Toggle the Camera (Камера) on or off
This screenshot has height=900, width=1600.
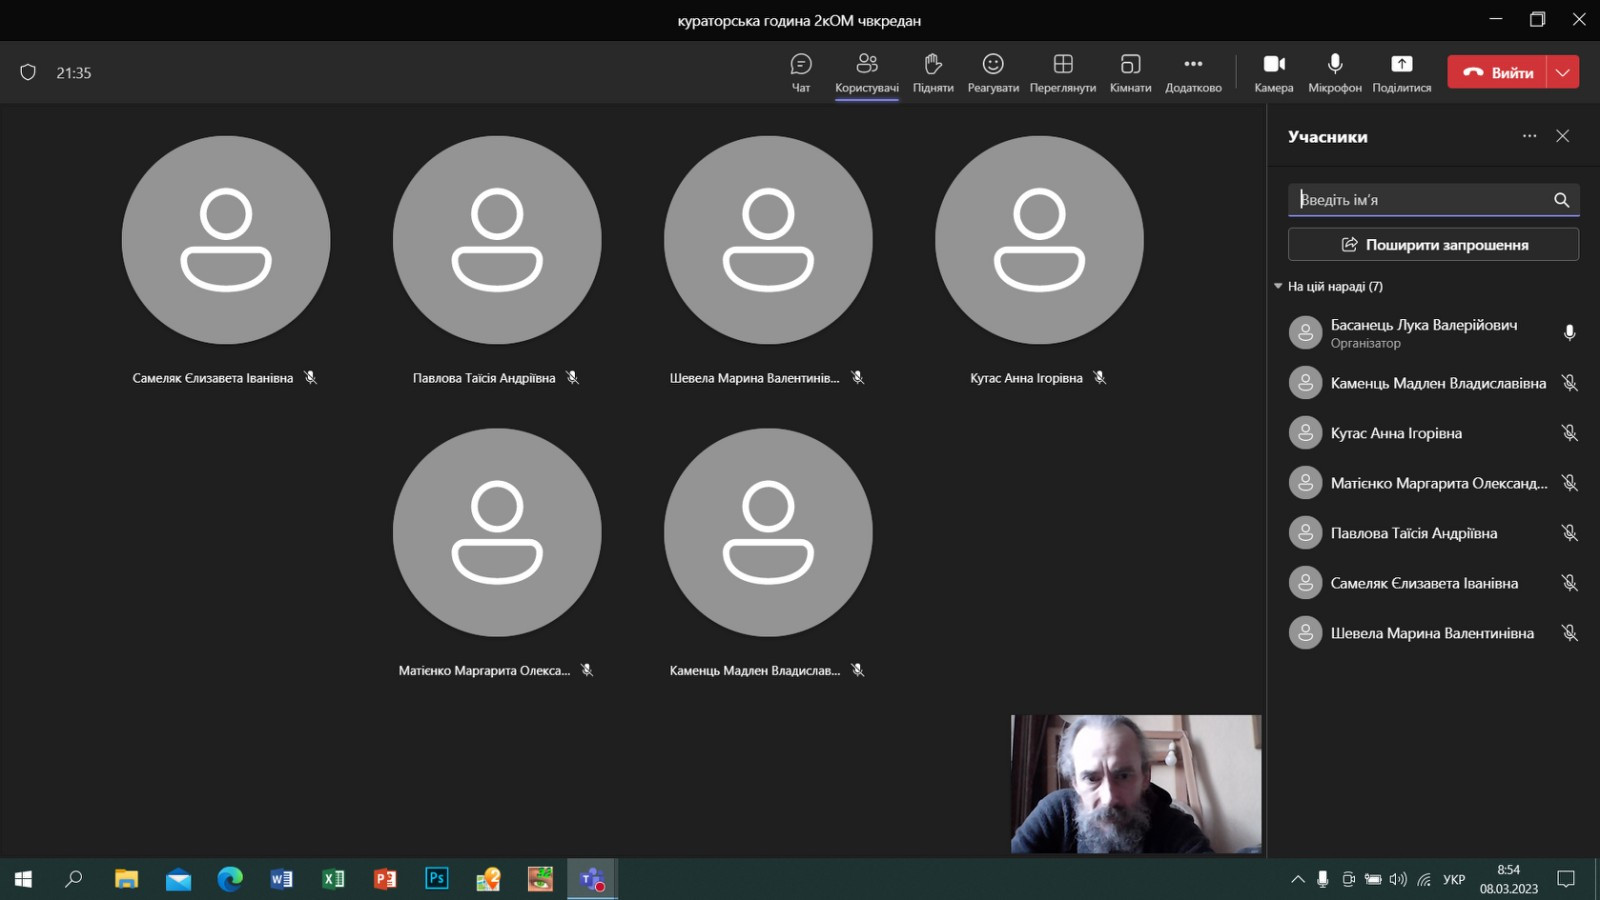coord(1274,65)
